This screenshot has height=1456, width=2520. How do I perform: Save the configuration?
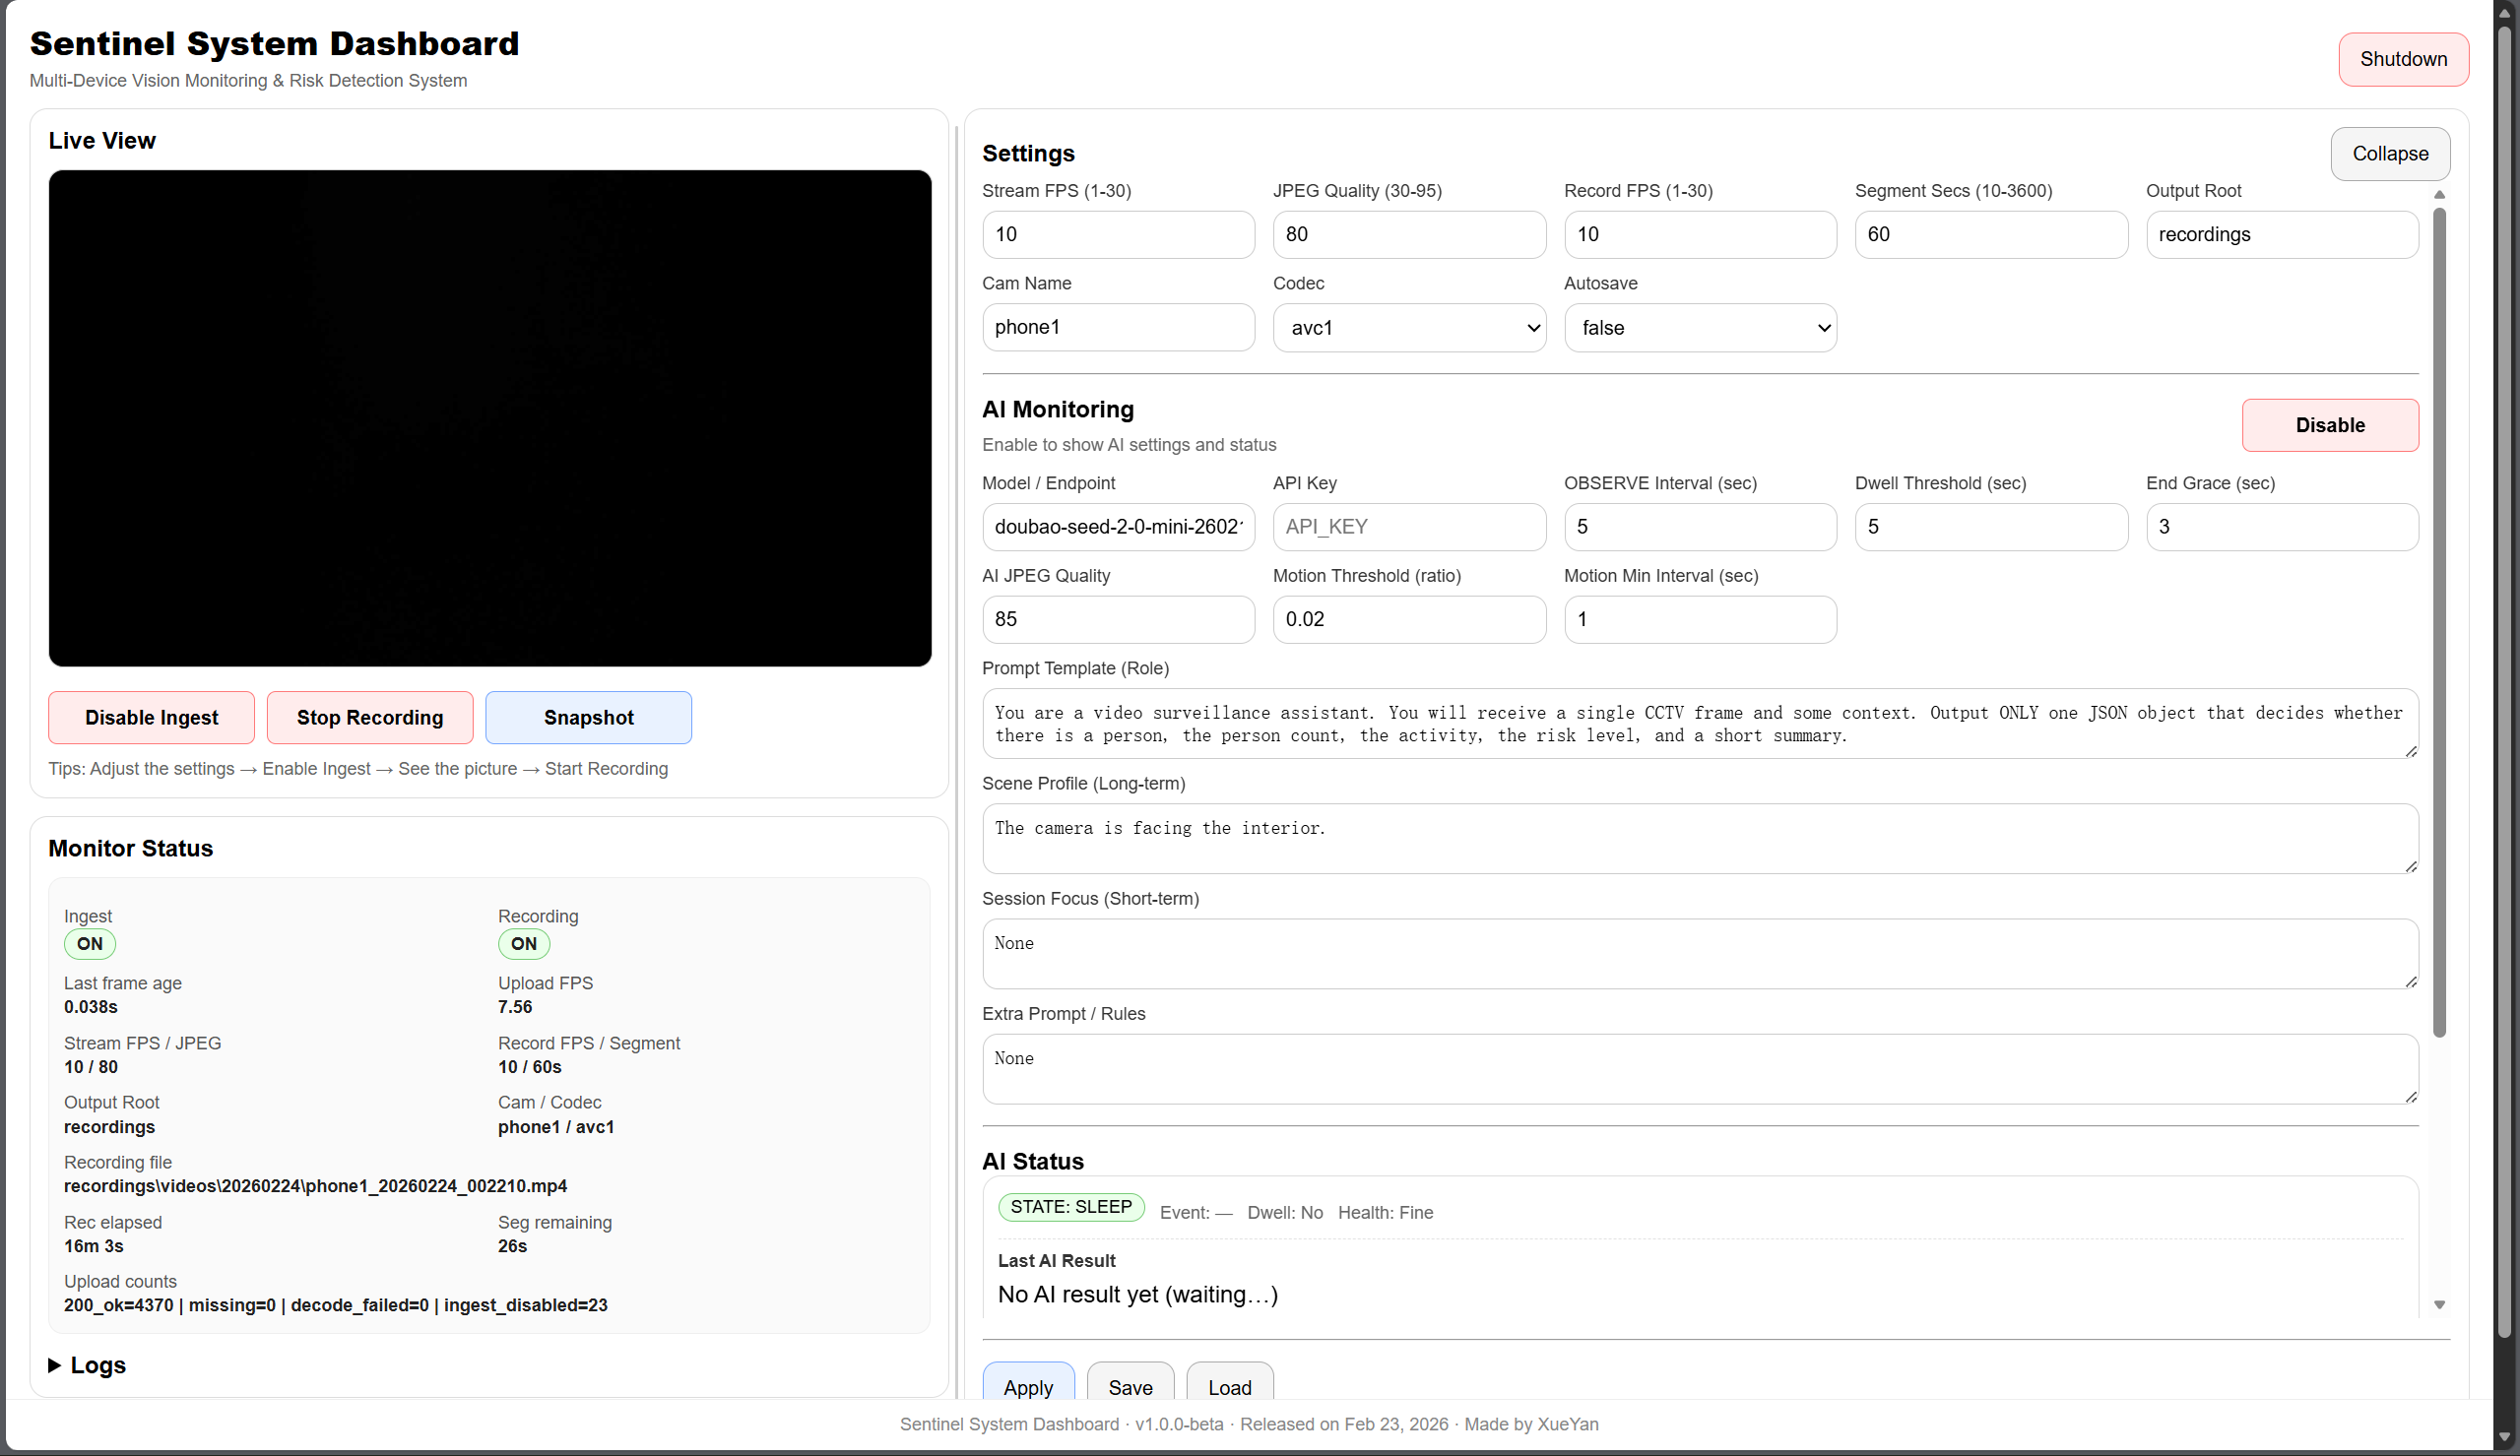pyautogui.click(x=1130, y=1387)
